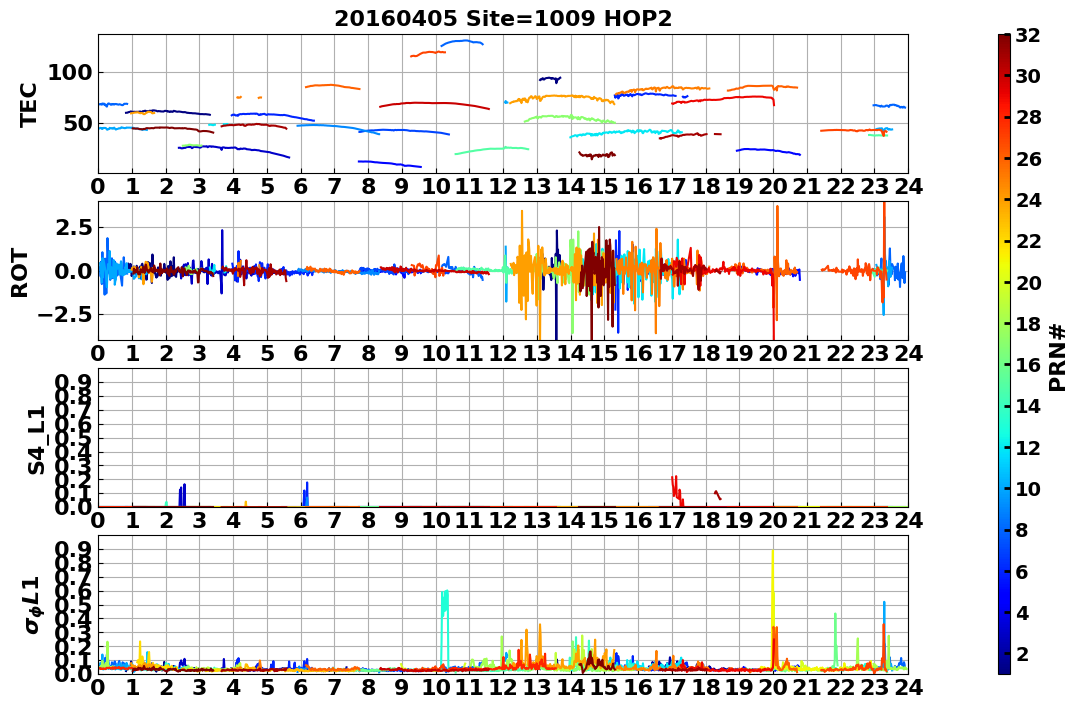Click the red S4_L1 spike at hour 17
Screen dimensions: 1077x709
point(677,489)
